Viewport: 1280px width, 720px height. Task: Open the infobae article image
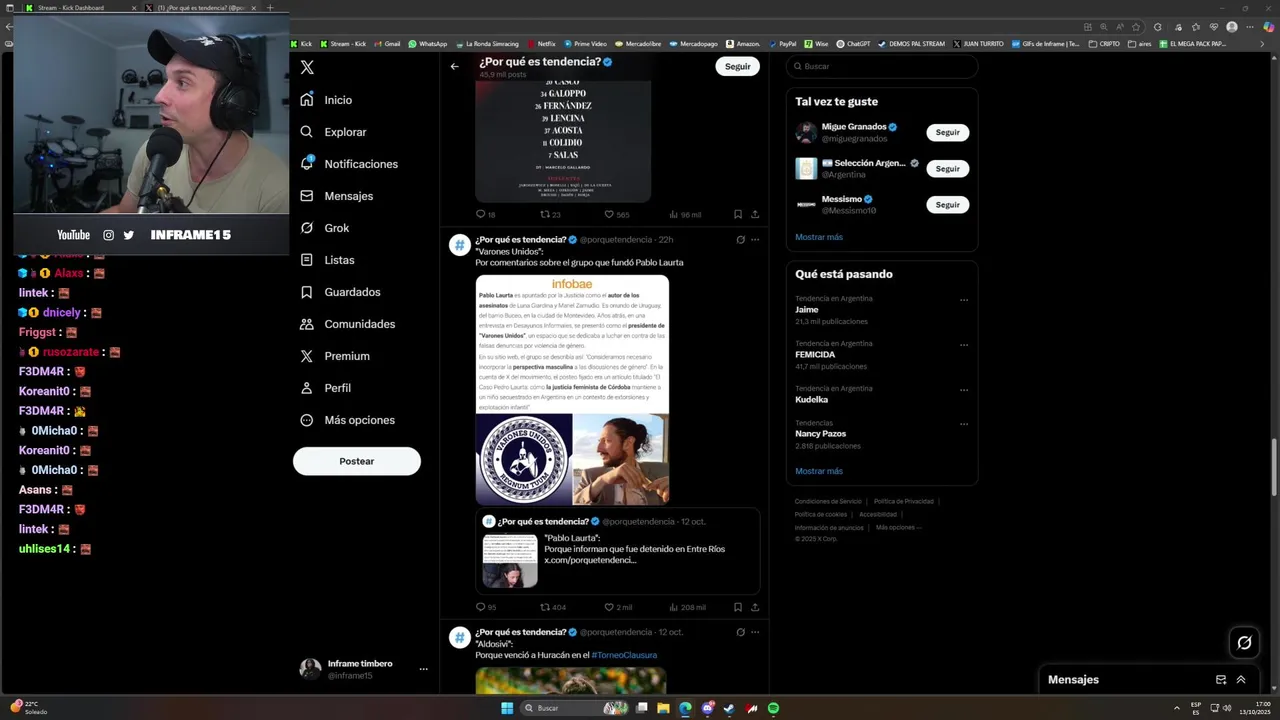572,390
